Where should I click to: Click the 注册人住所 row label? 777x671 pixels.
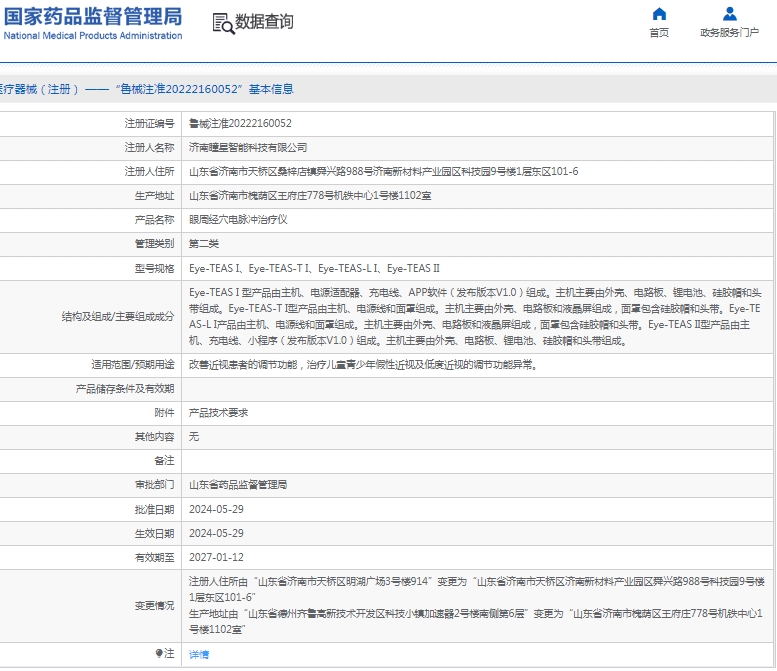[x=149, y=171]
